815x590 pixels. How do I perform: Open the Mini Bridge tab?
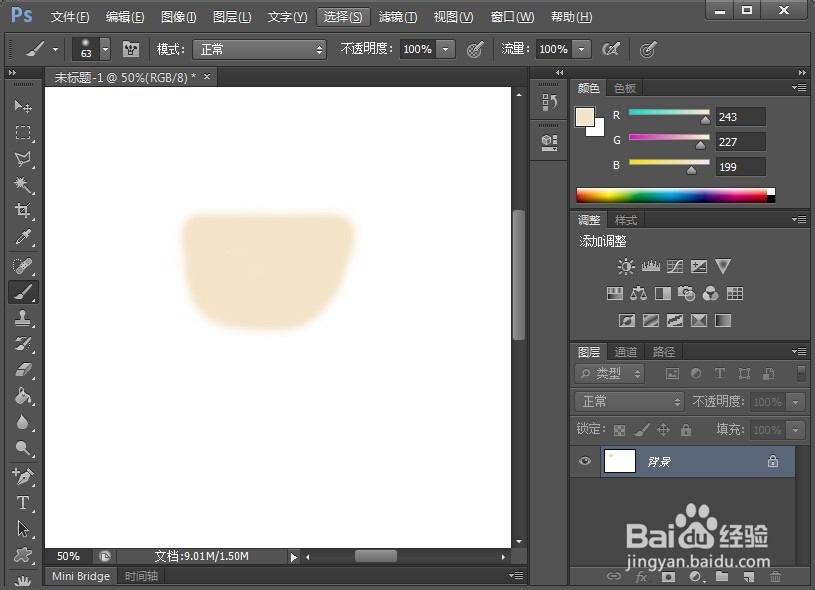[x=81, y=576]
